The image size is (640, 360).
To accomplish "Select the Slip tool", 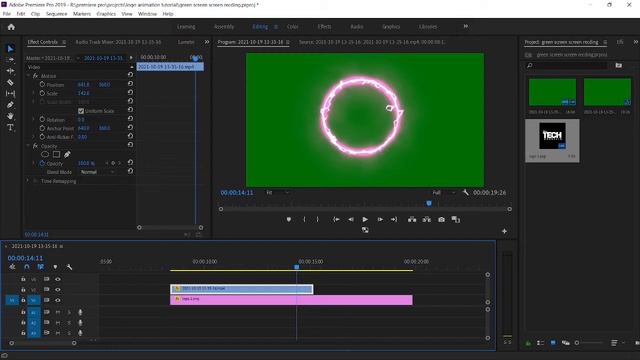I will pyautogui.click(x=10, y=93).
